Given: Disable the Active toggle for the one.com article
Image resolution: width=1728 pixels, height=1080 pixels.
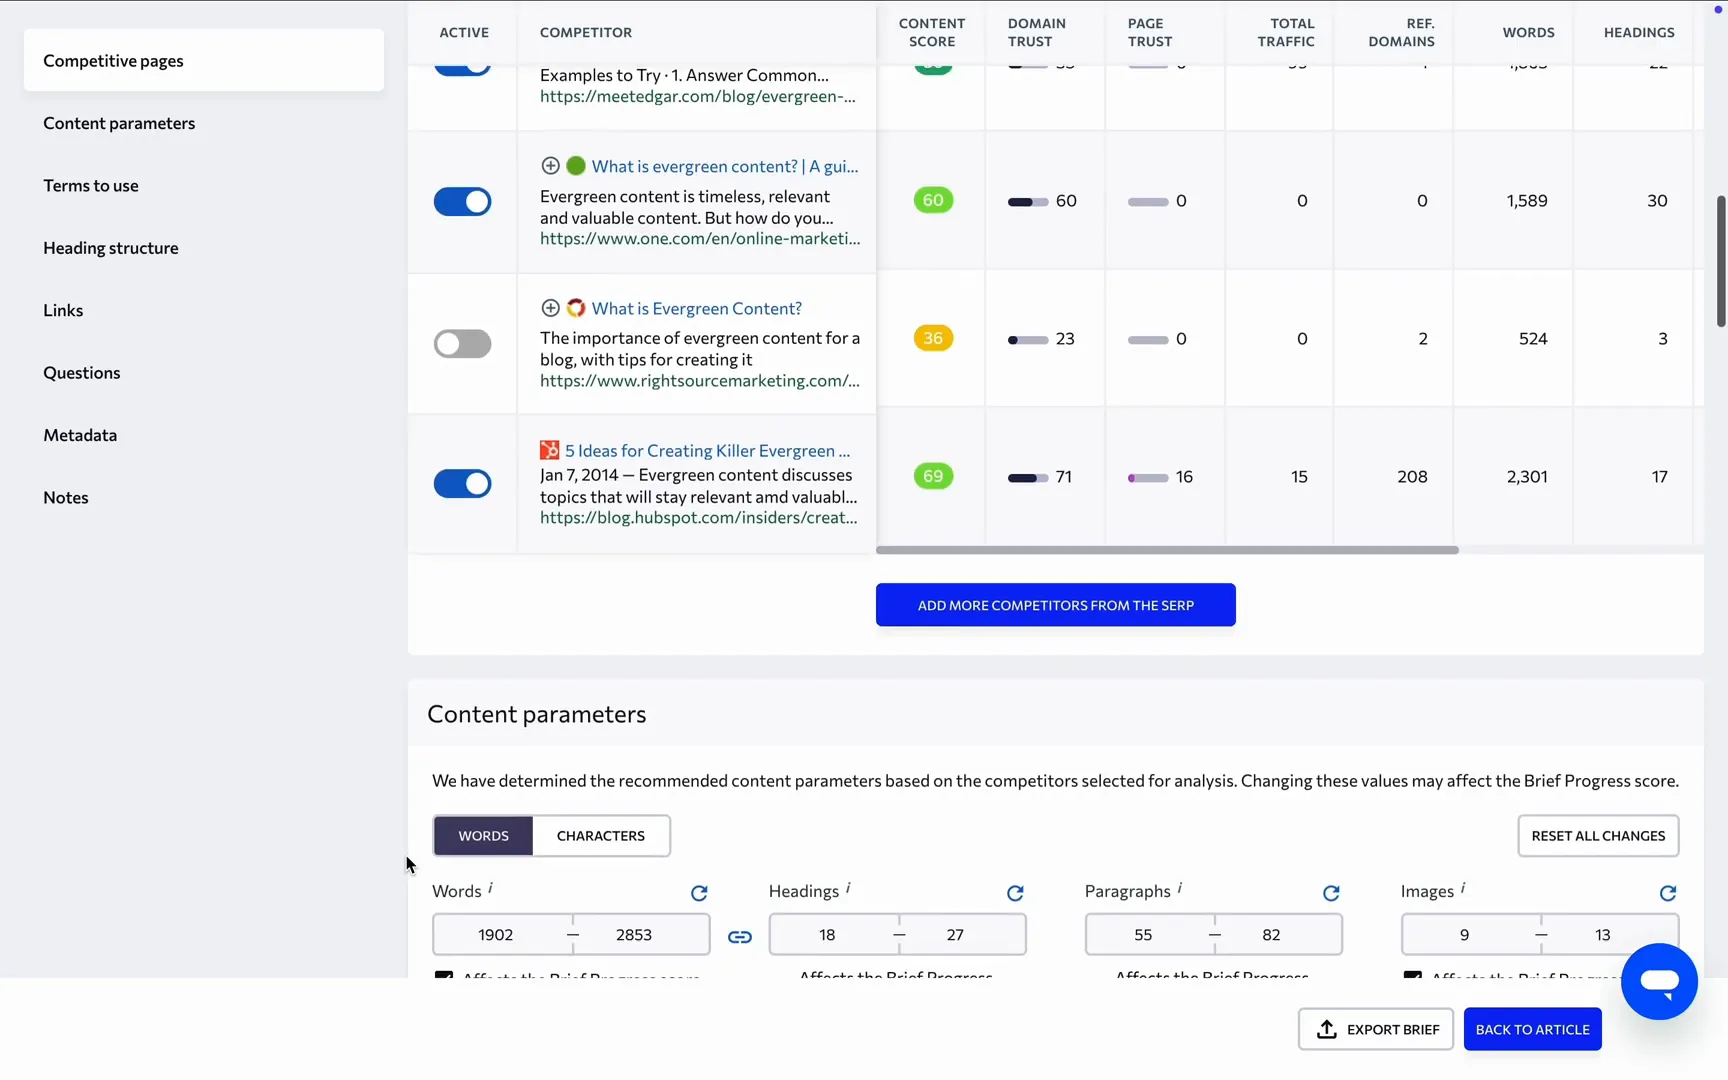Looking at the screenshot, I should [x=462, y=201].
